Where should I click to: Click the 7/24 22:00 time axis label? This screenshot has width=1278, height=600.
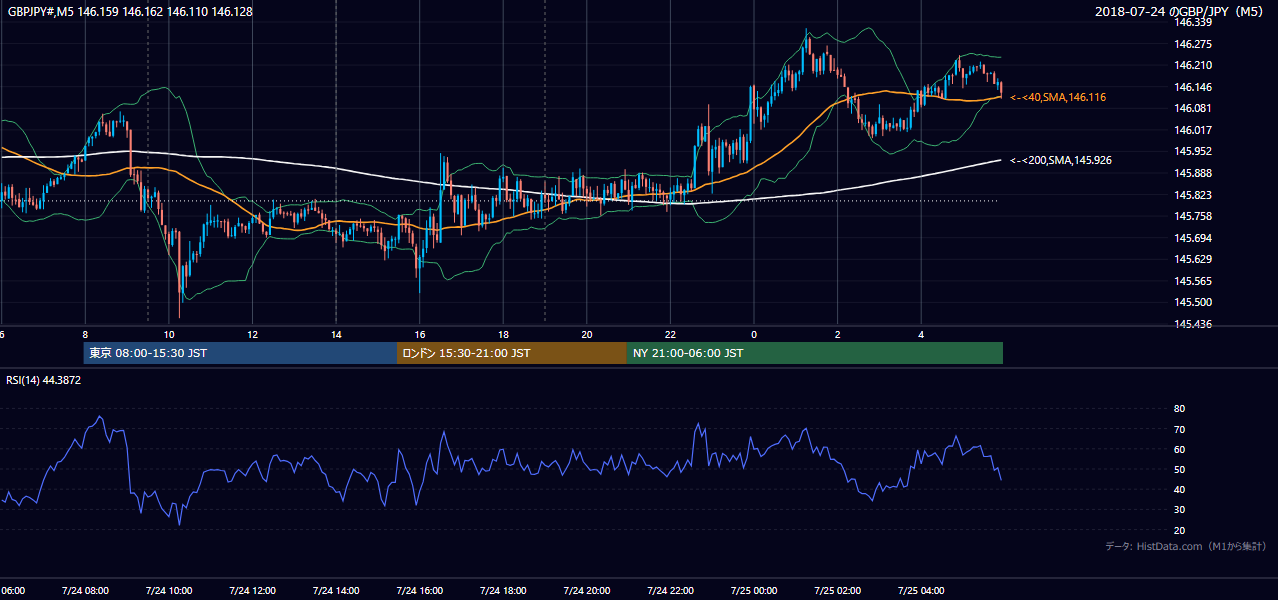coord(670,590)
